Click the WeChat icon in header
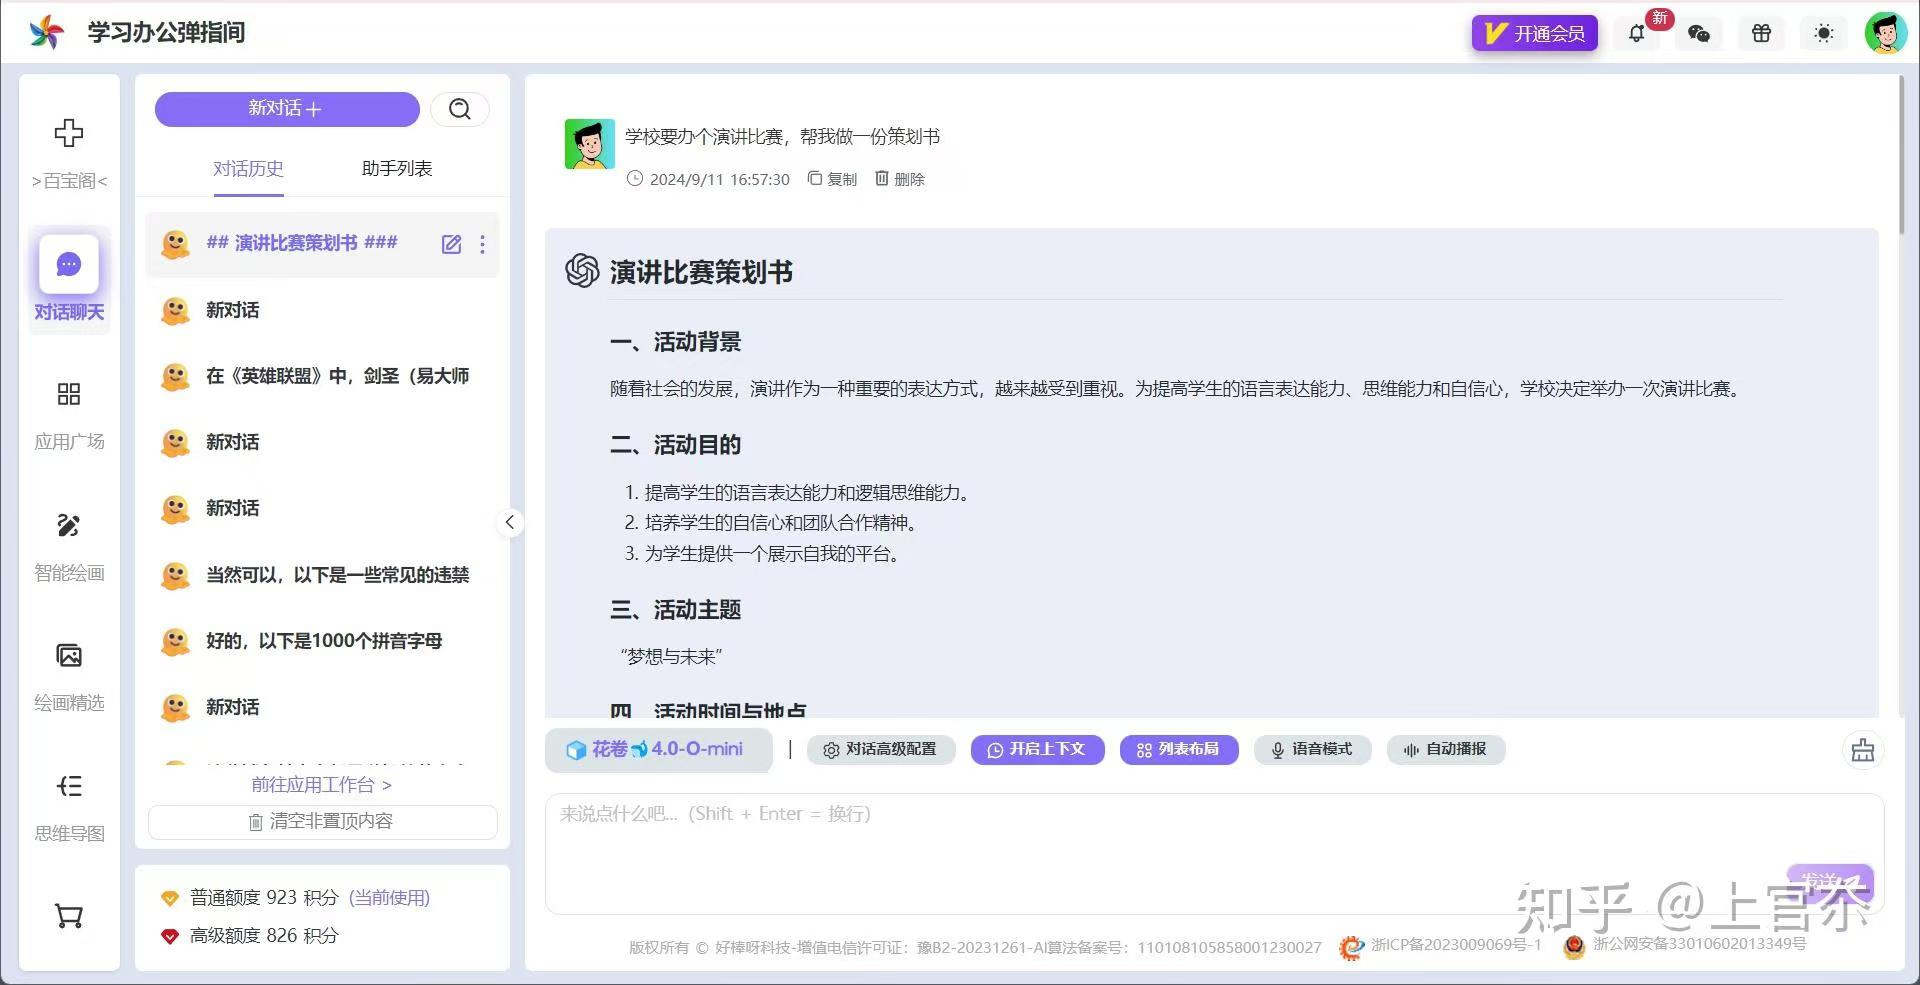The image size is (1920, 985). tap(1699, 34)
